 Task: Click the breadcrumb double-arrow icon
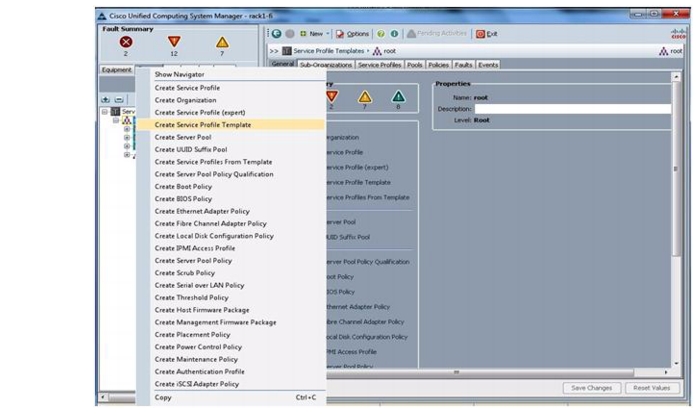pos(274,51)
